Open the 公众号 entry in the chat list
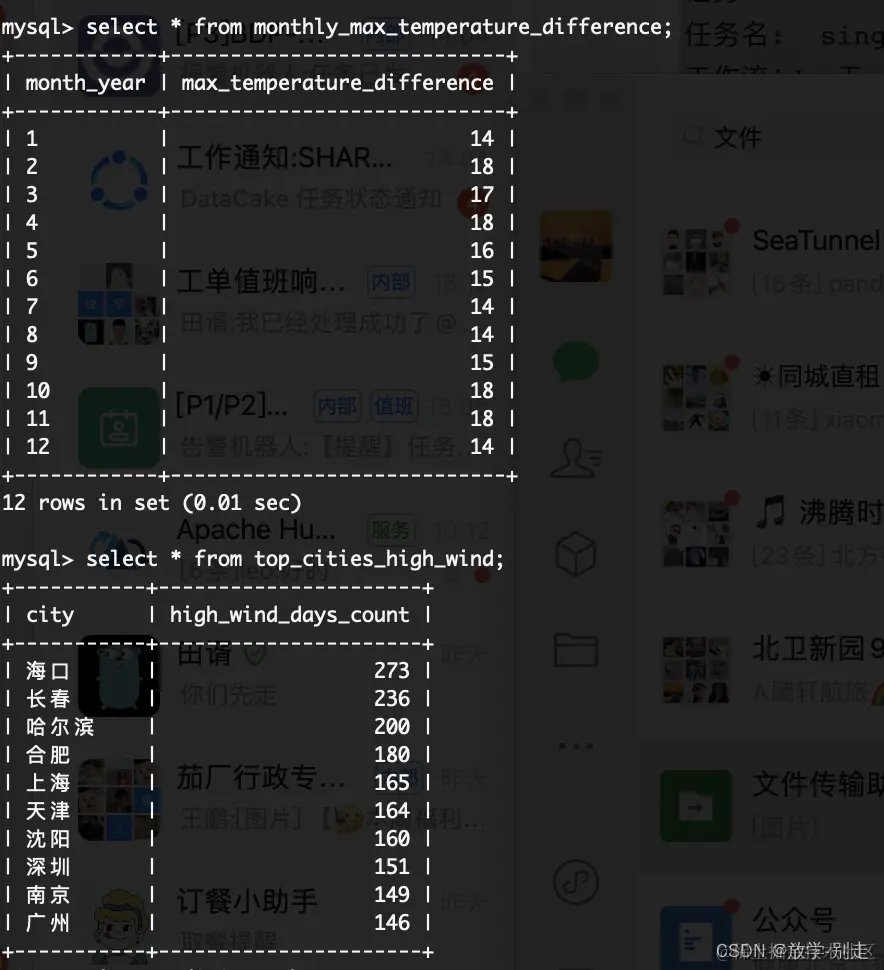884x970 pixels. pyautogui.click(x=800, y=928)
